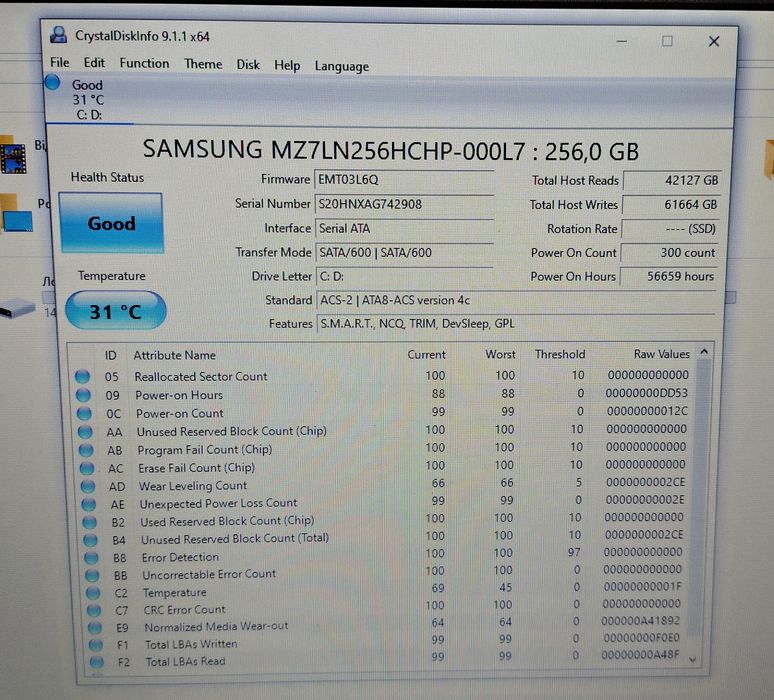
Task: Click the Serial Number field S20HNXAG742908
Action: click(404, 204)
